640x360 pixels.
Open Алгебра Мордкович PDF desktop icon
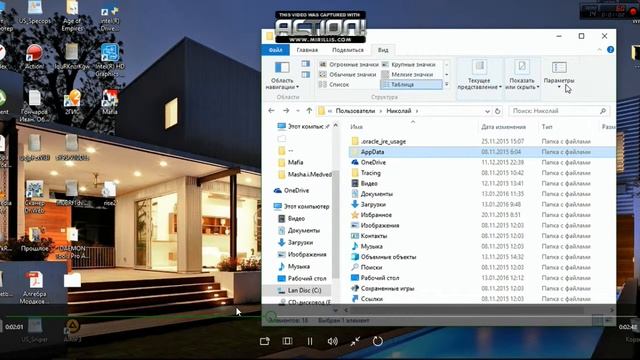[x=34, y=288]
